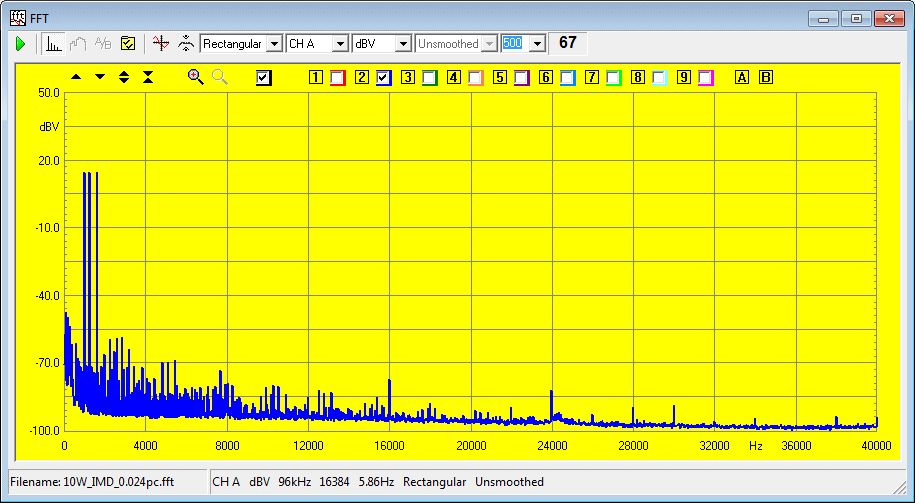Screen dimensions: 915x503
Task: Enable the purple trace 5 checkbox
Action: point(522,78)
